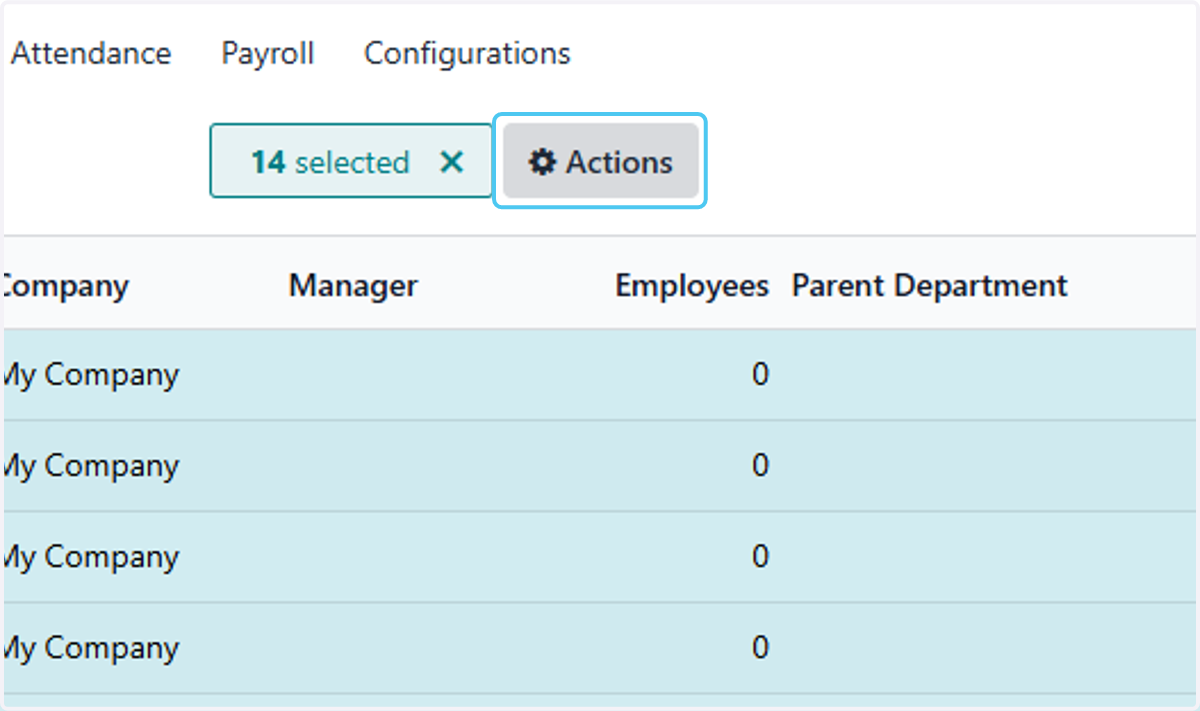Sort by the Manager column header
The width and height of the screenshot is (1200, 711).
click(353, 286)
